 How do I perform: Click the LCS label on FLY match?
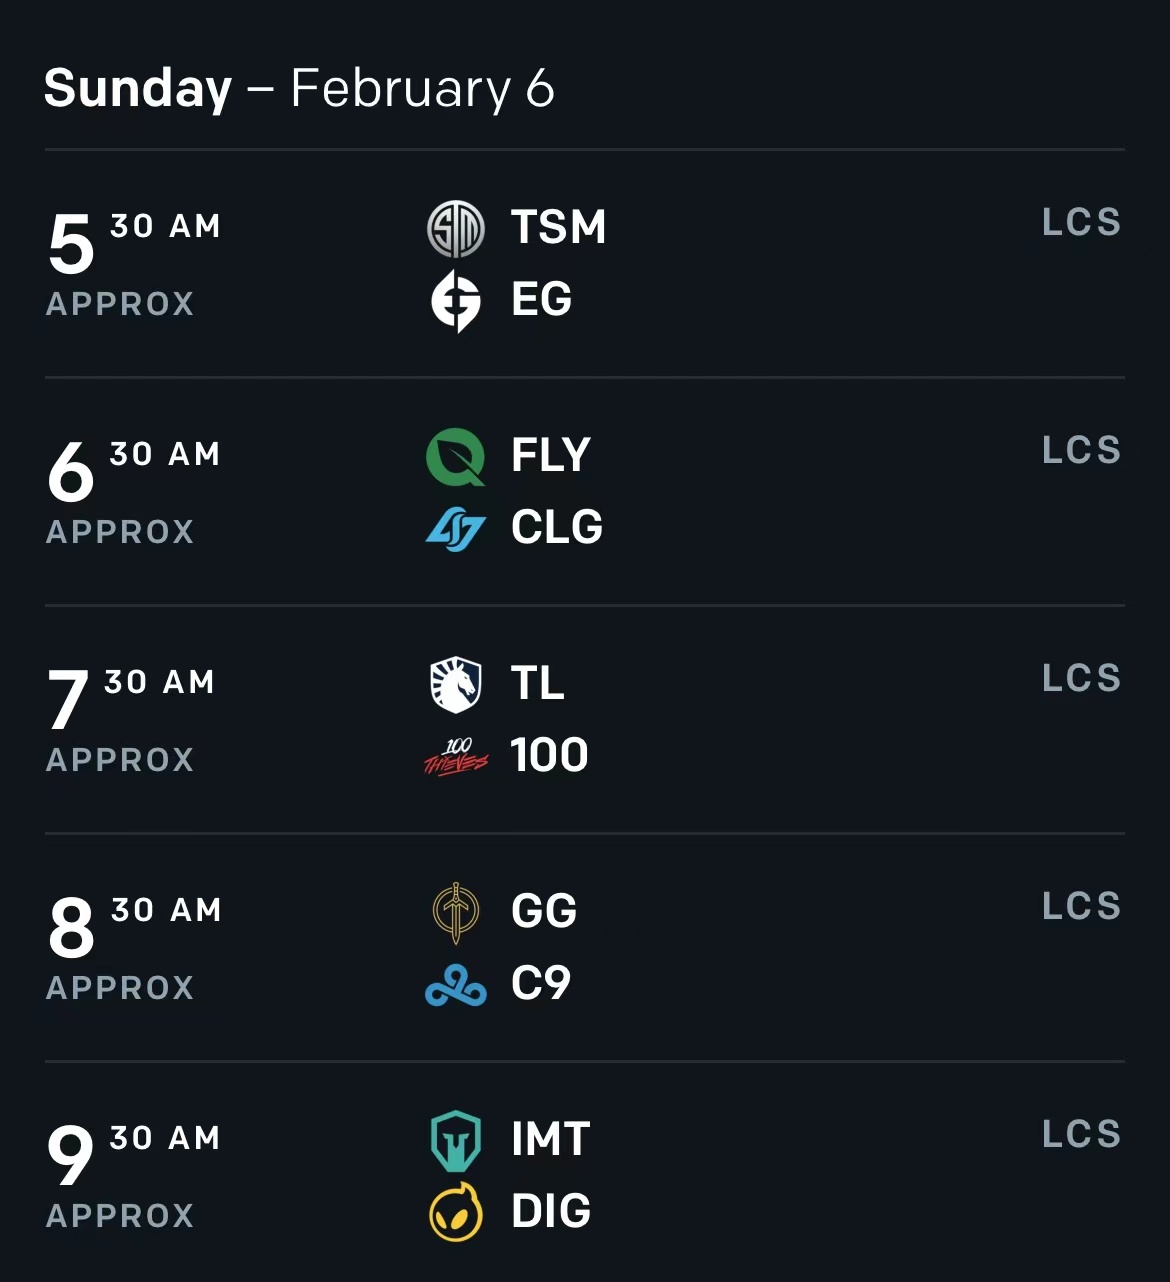point(1082,450)
